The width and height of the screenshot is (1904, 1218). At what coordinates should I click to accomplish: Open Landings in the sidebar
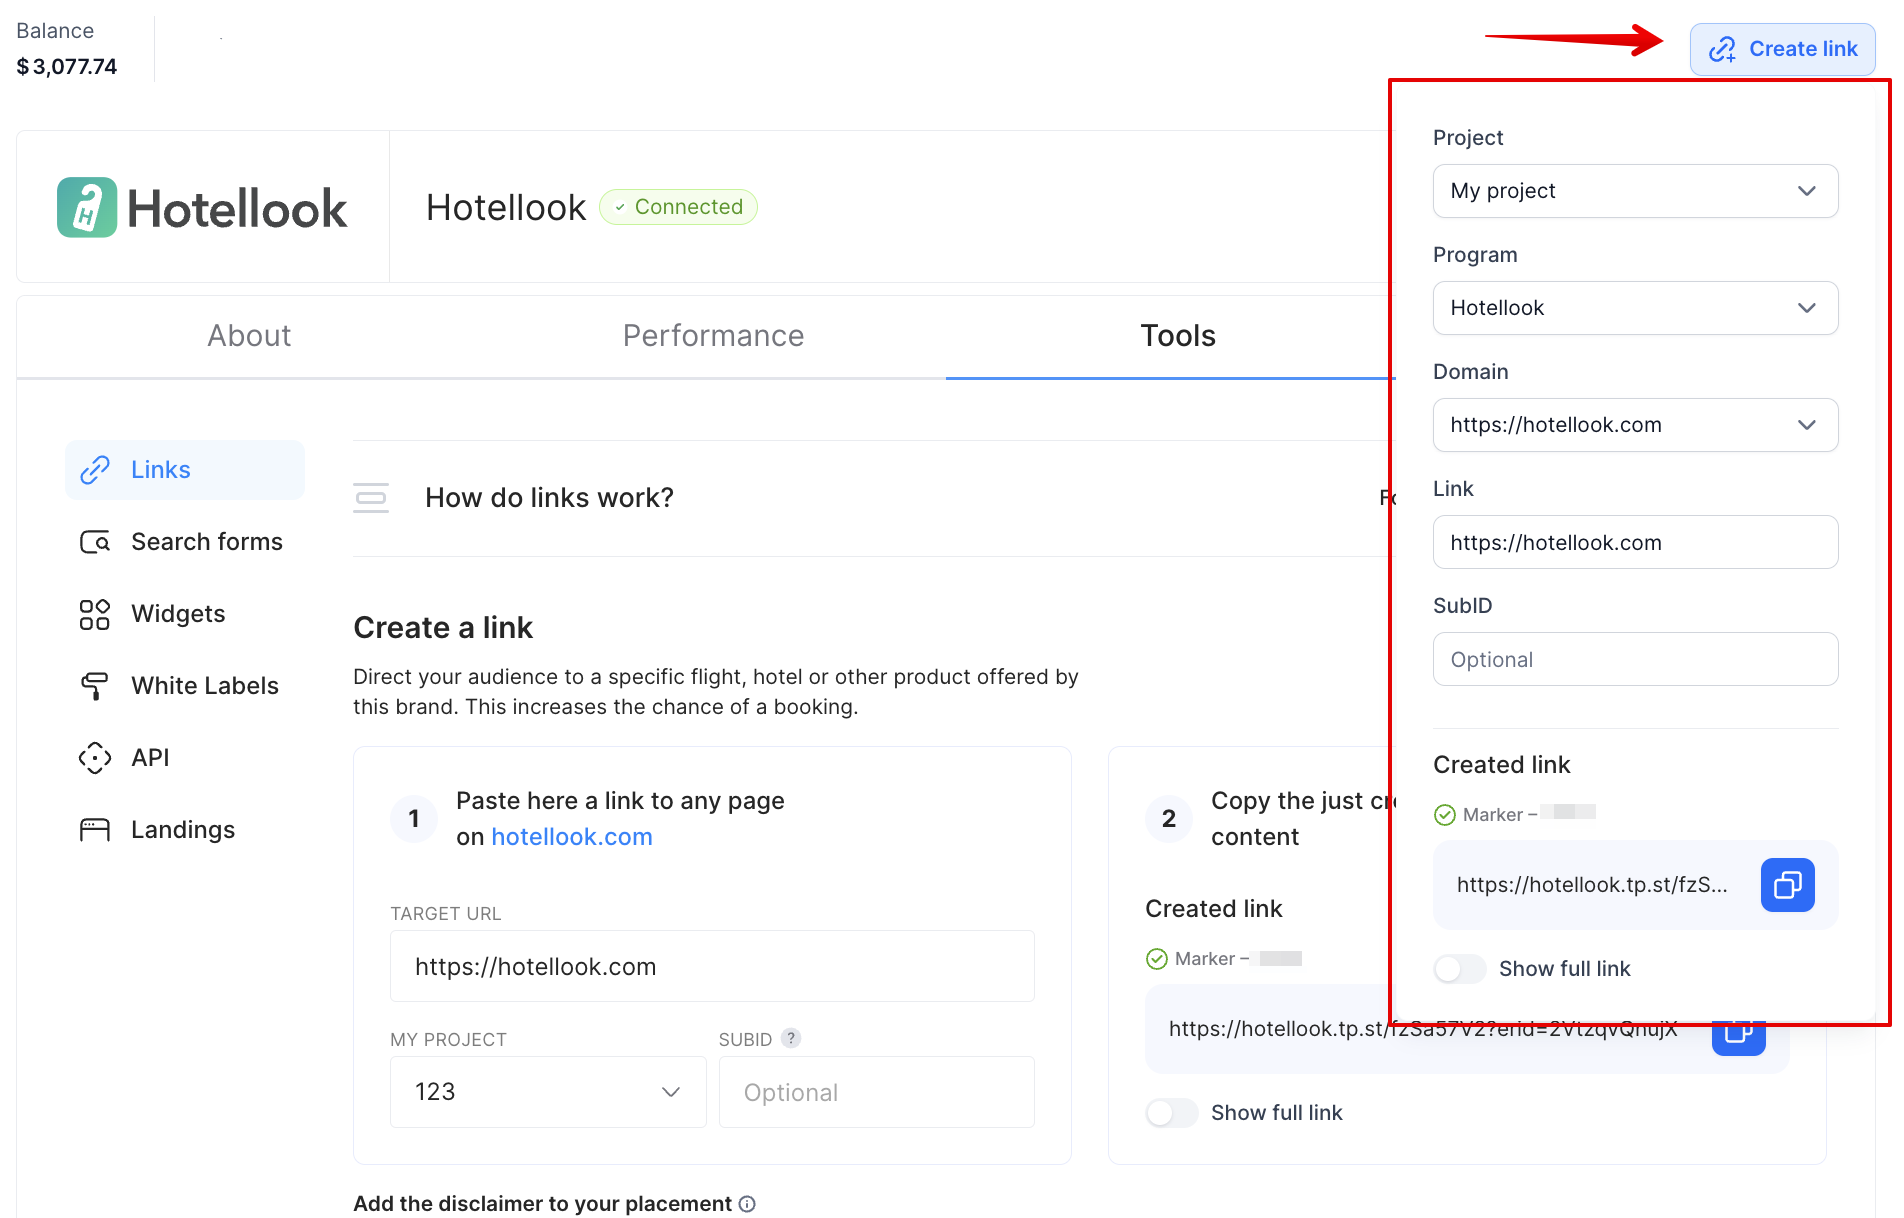185,830
